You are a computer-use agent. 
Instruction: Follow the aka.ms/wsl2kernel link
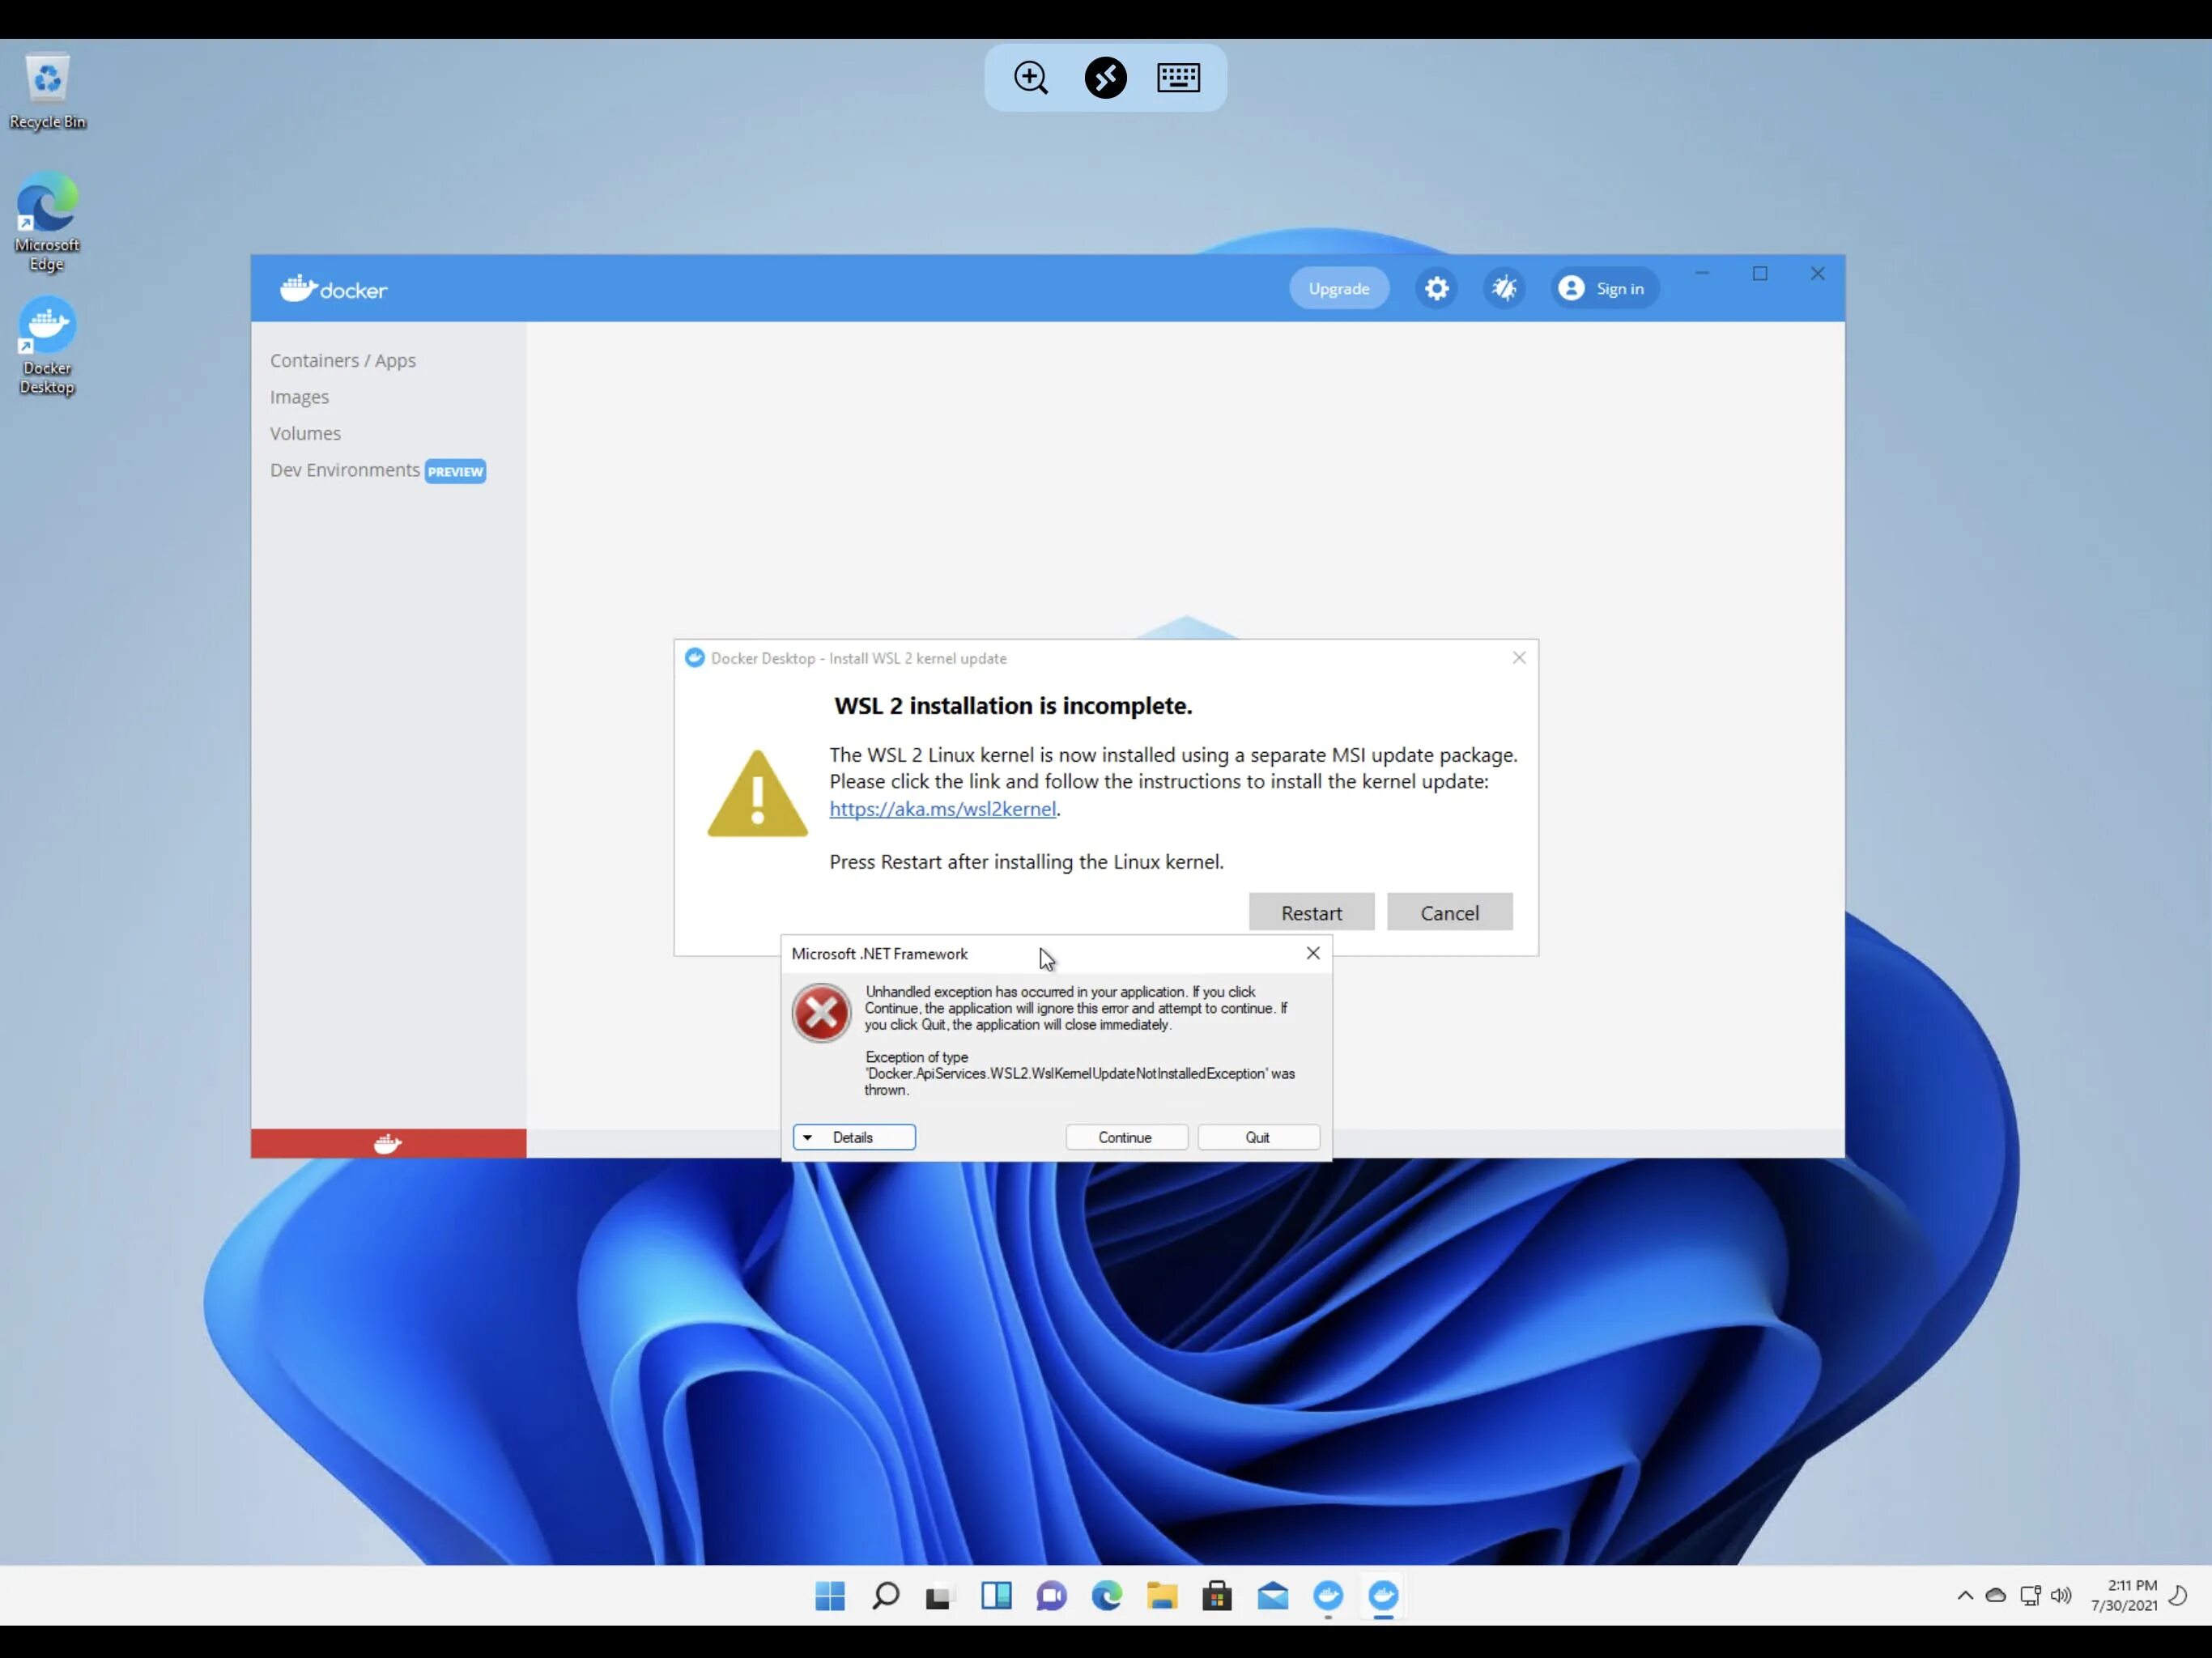[x=942, y=808]
